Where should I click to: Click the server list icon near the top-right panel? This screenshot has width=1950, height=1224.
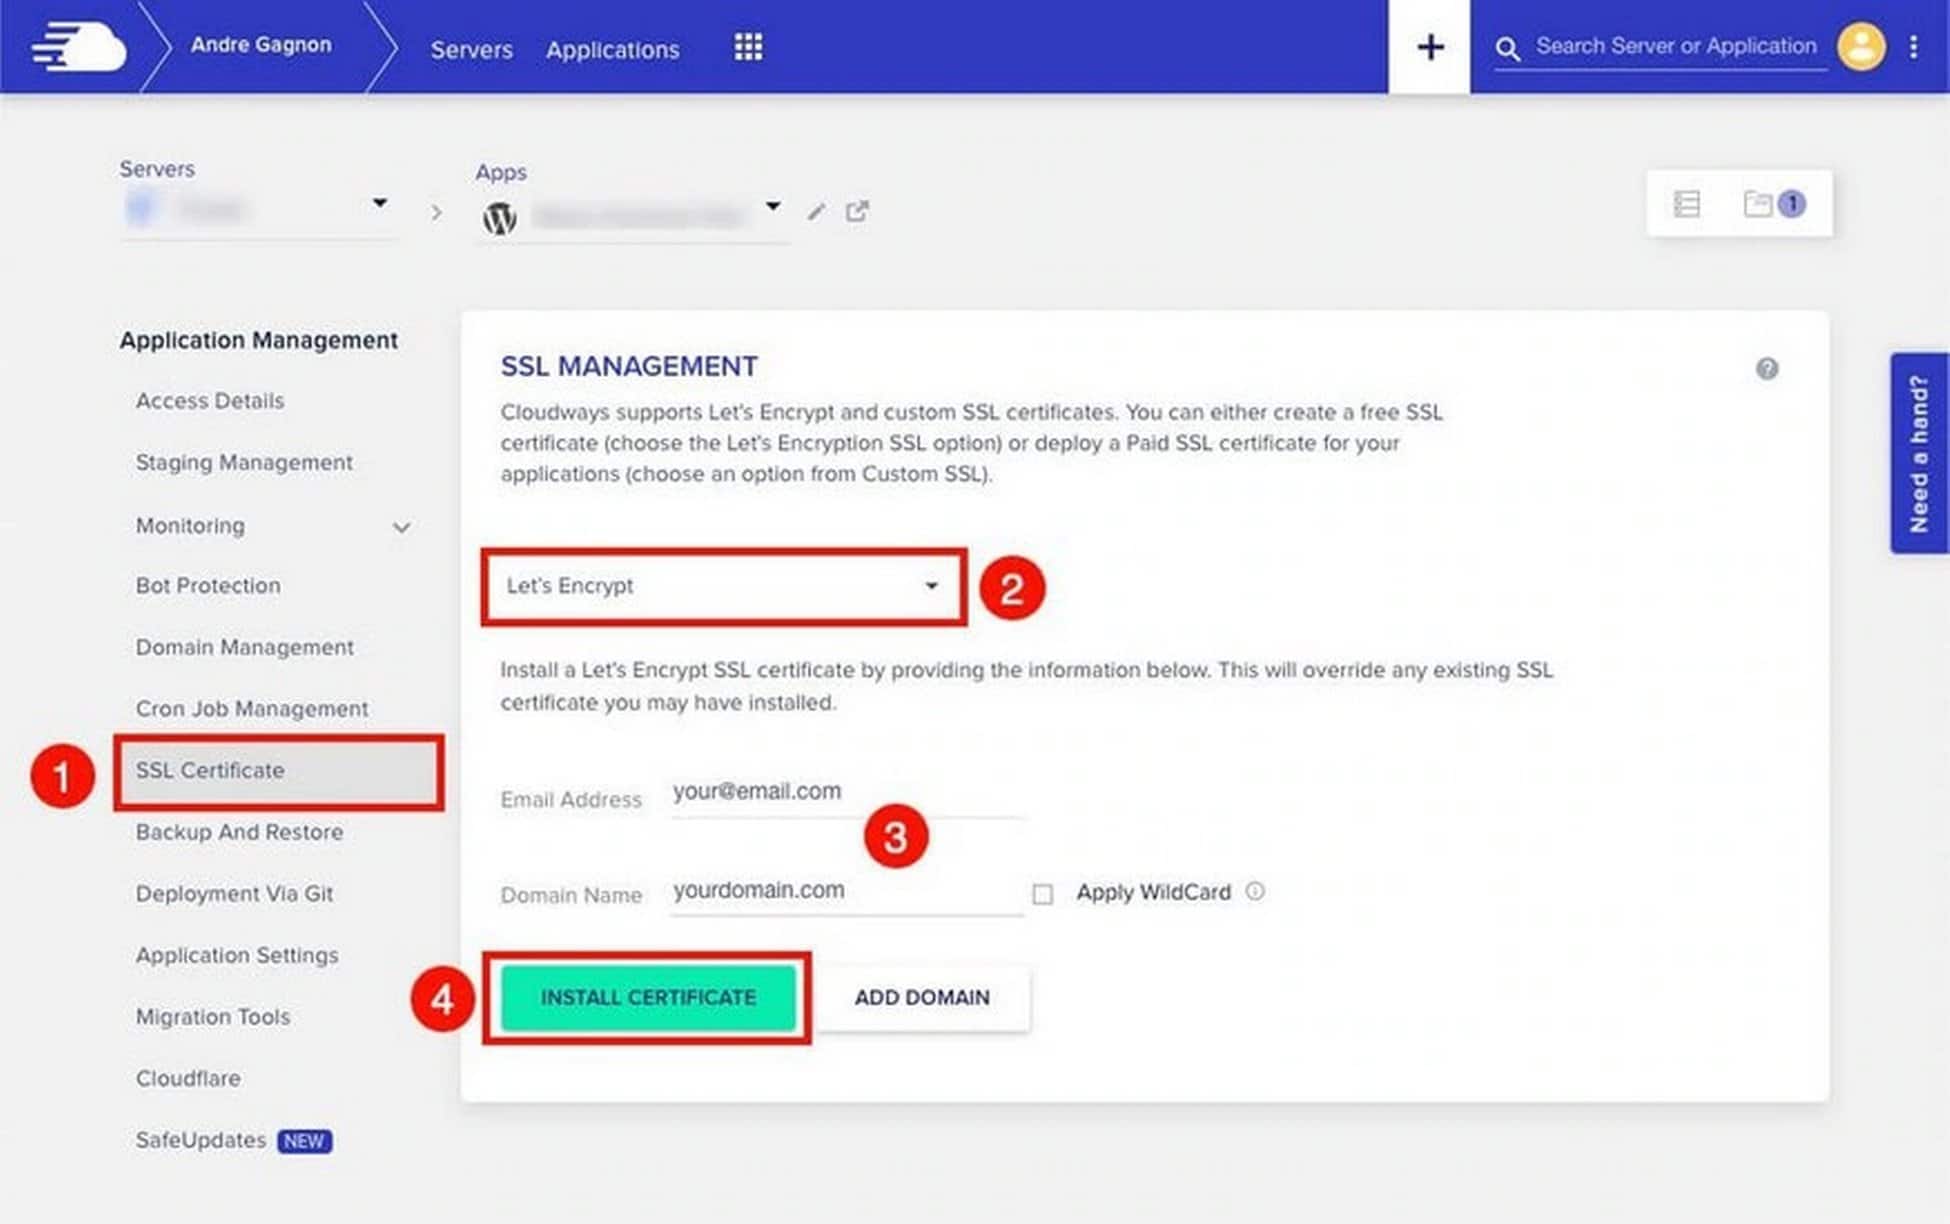1687,203
